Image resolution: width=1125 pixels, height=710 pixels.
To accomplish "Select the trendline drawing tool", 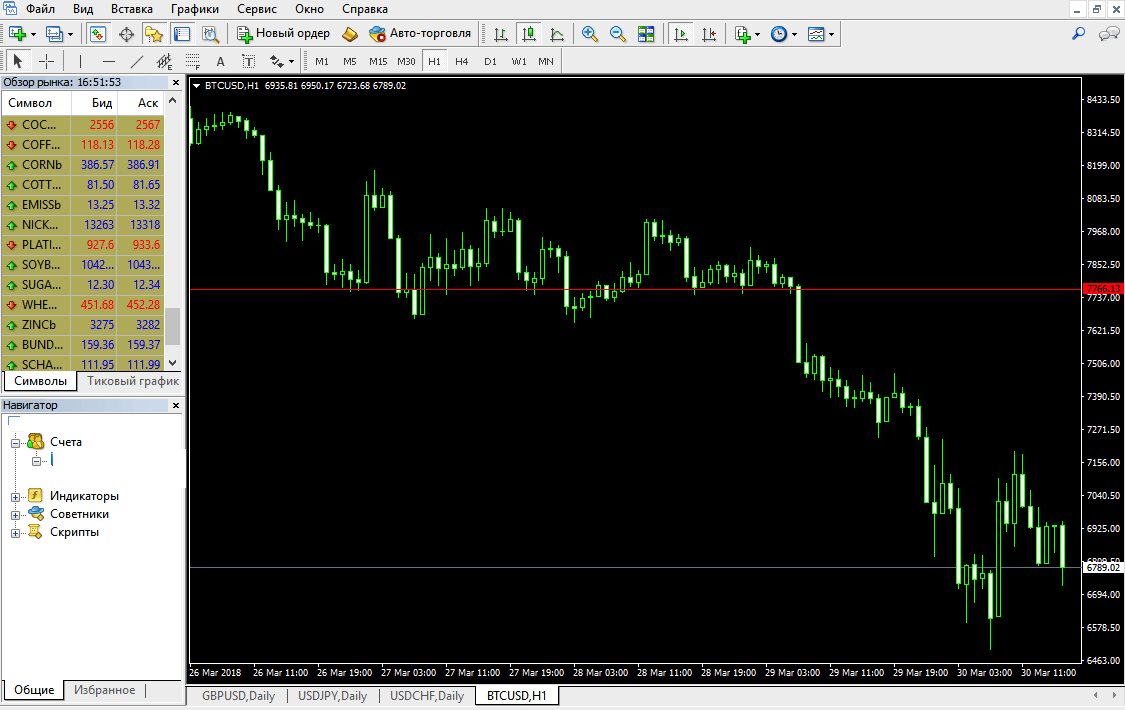I will tap(138, 61).
